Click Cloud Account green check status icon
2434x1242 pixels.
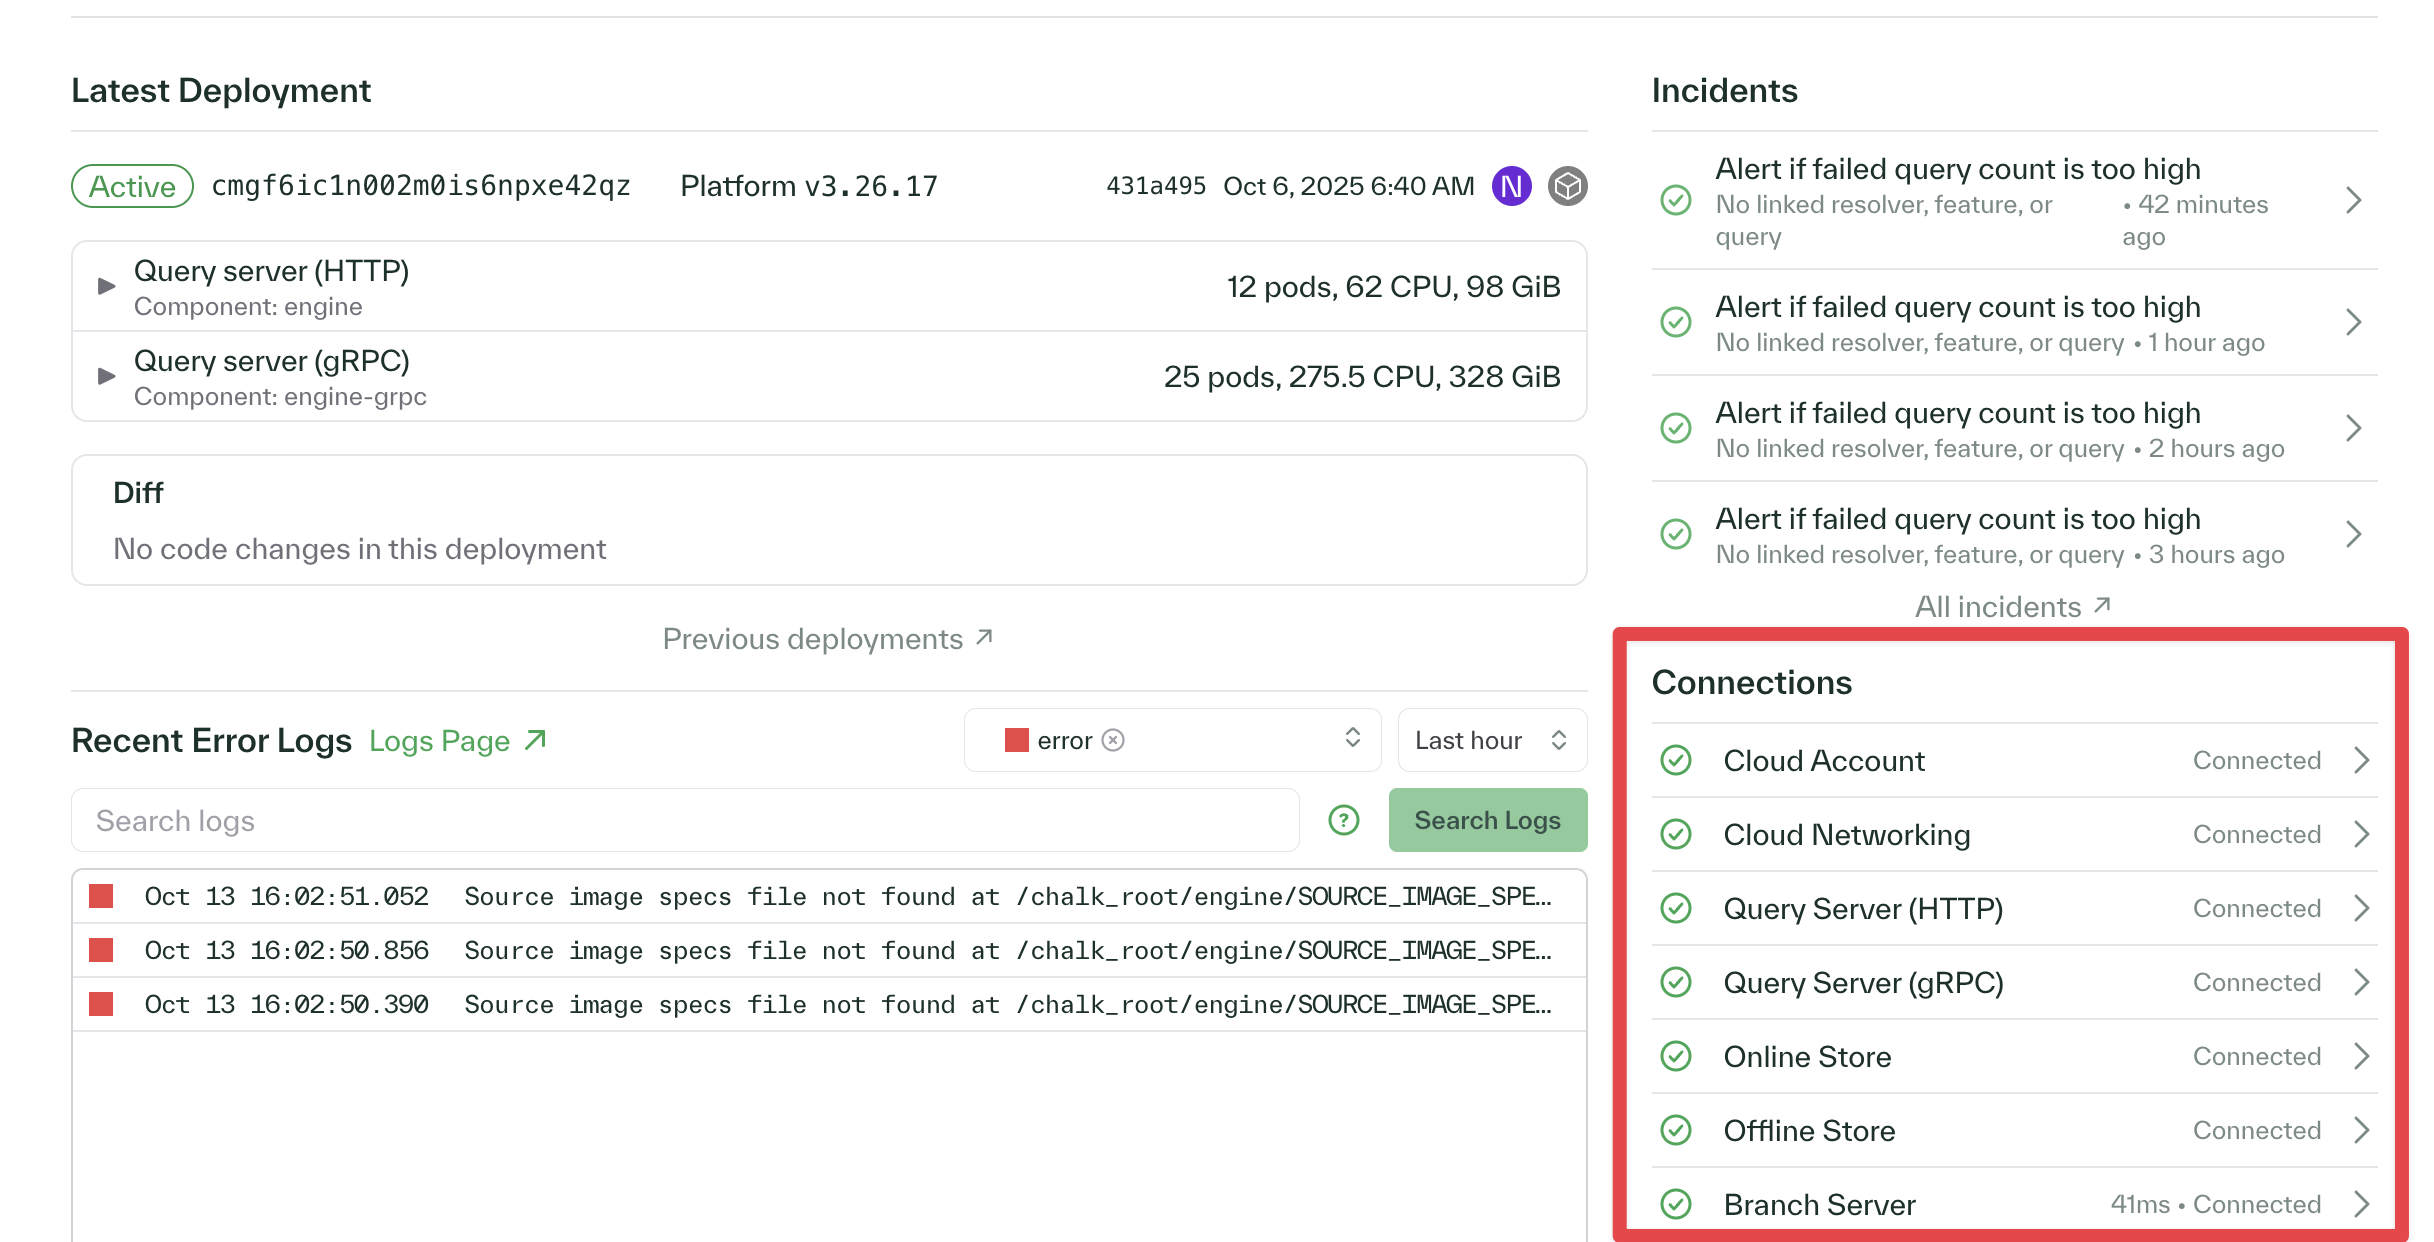[x=1676, y=760]
